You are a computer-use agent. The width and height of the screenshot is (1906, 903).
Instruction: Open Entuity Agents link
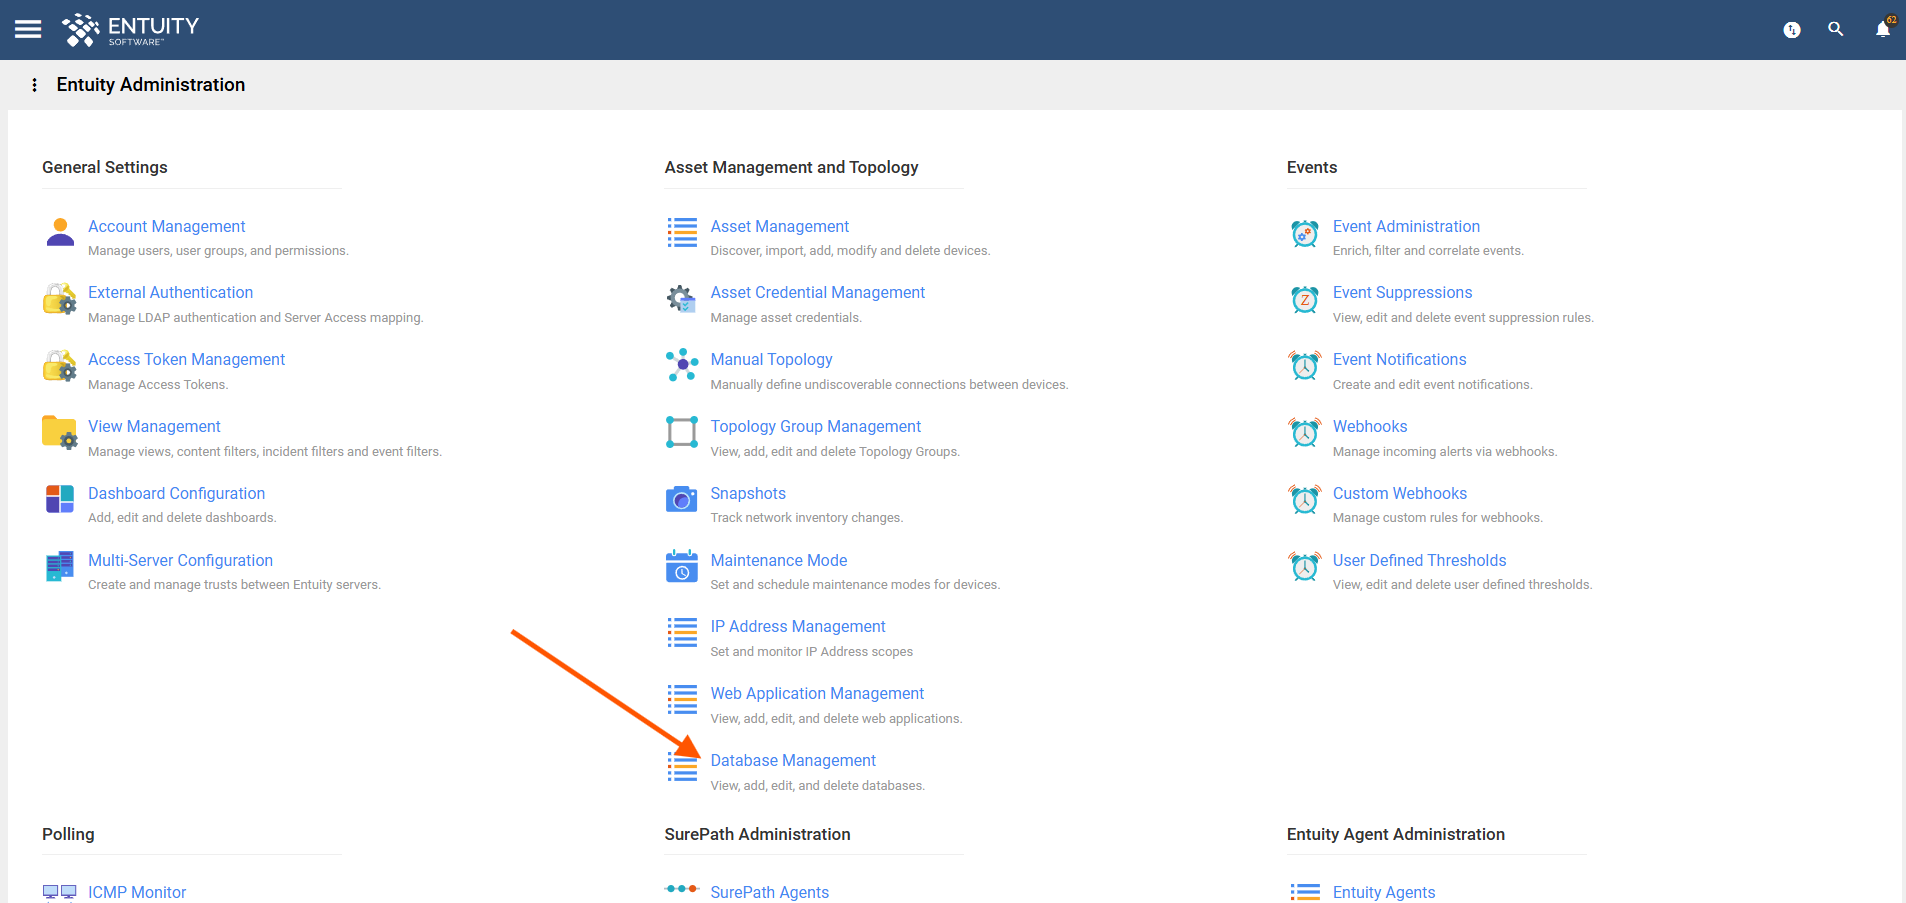[1384, 892]
